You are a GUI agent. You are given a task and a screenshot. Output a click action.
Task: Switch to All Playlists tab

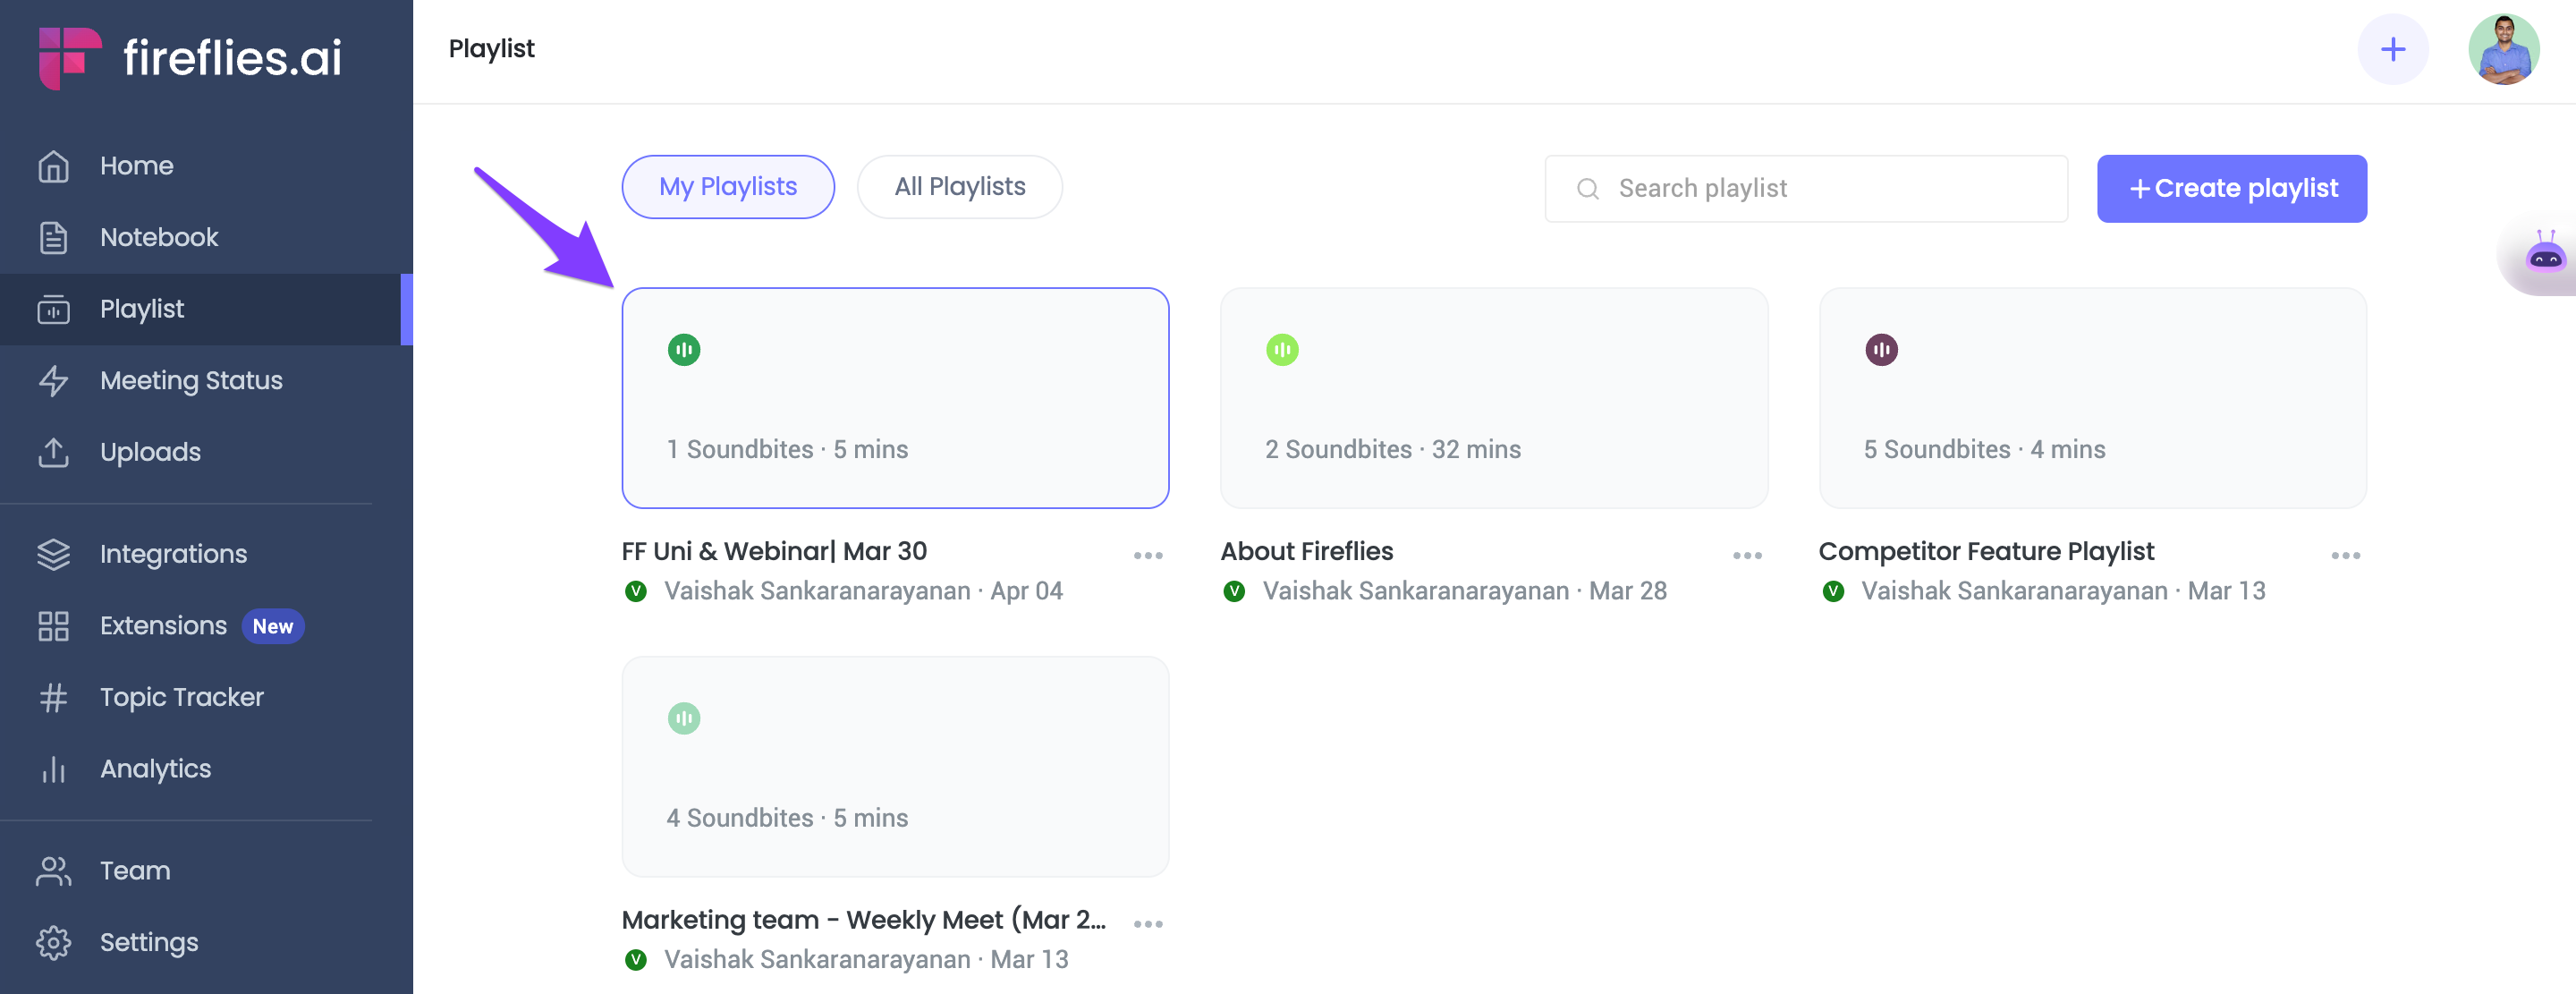[x=959, y=187]
